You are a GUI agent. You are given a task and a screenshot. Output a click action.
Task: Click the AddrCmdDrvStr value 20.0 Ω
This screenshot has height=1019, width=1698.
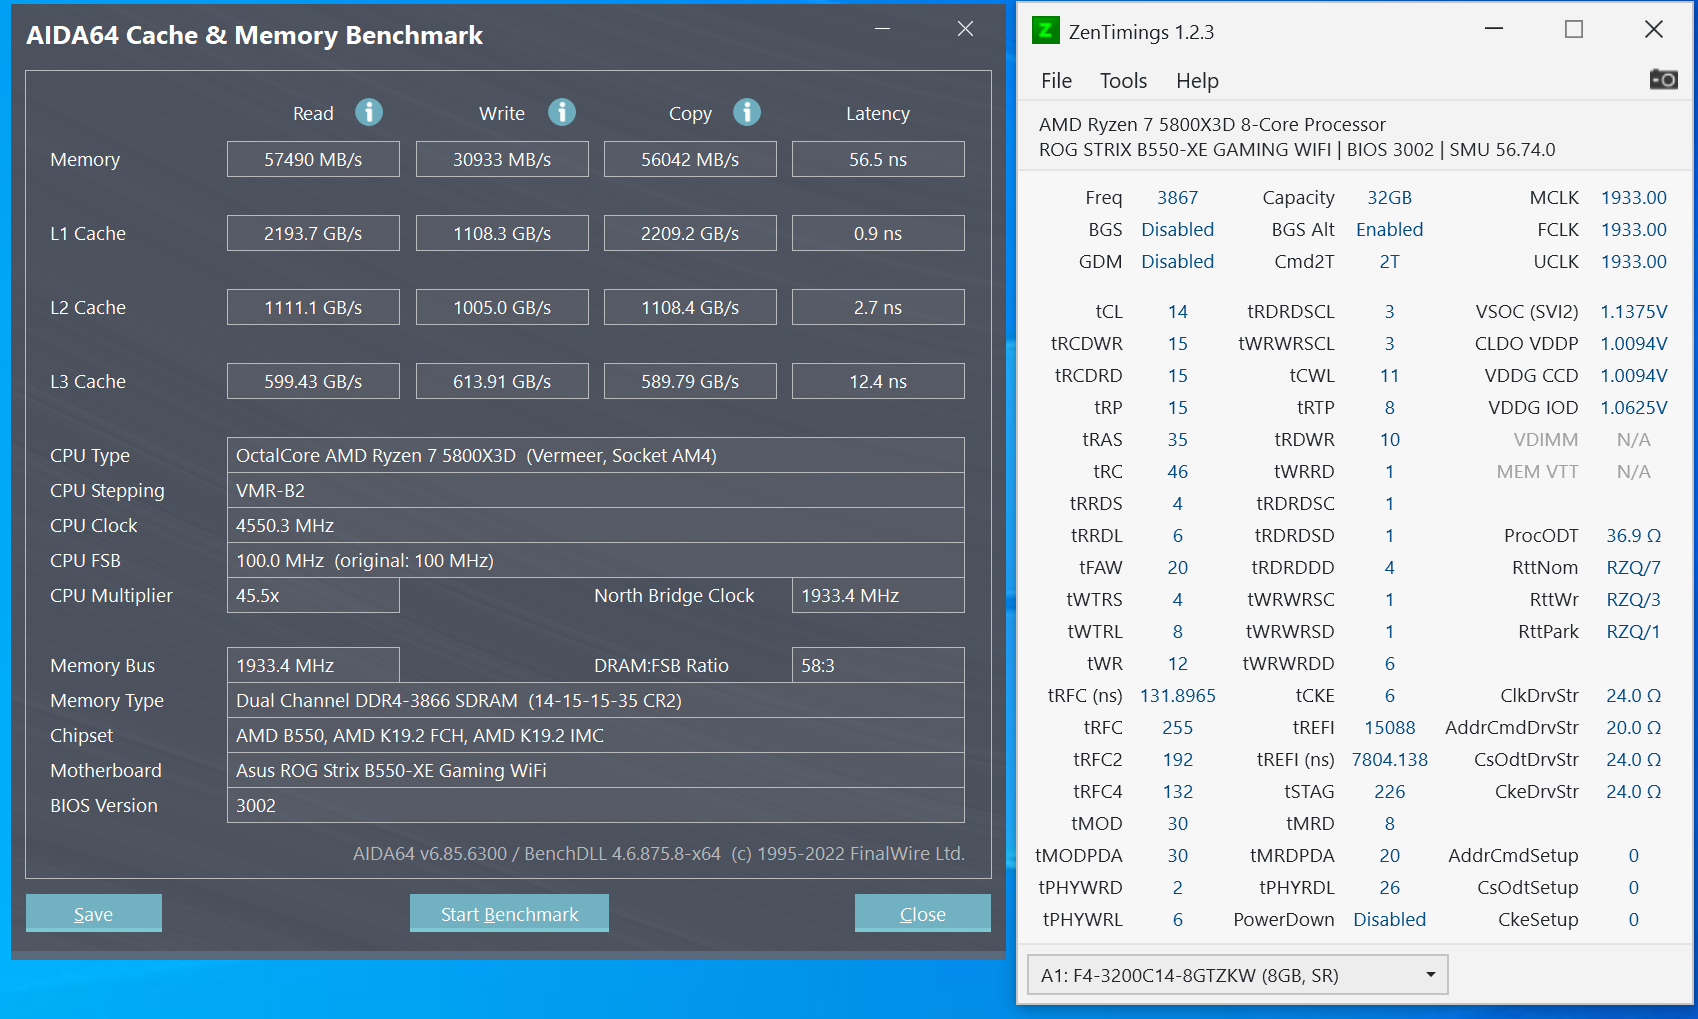pyautogui.click(x=1634, y=728)
